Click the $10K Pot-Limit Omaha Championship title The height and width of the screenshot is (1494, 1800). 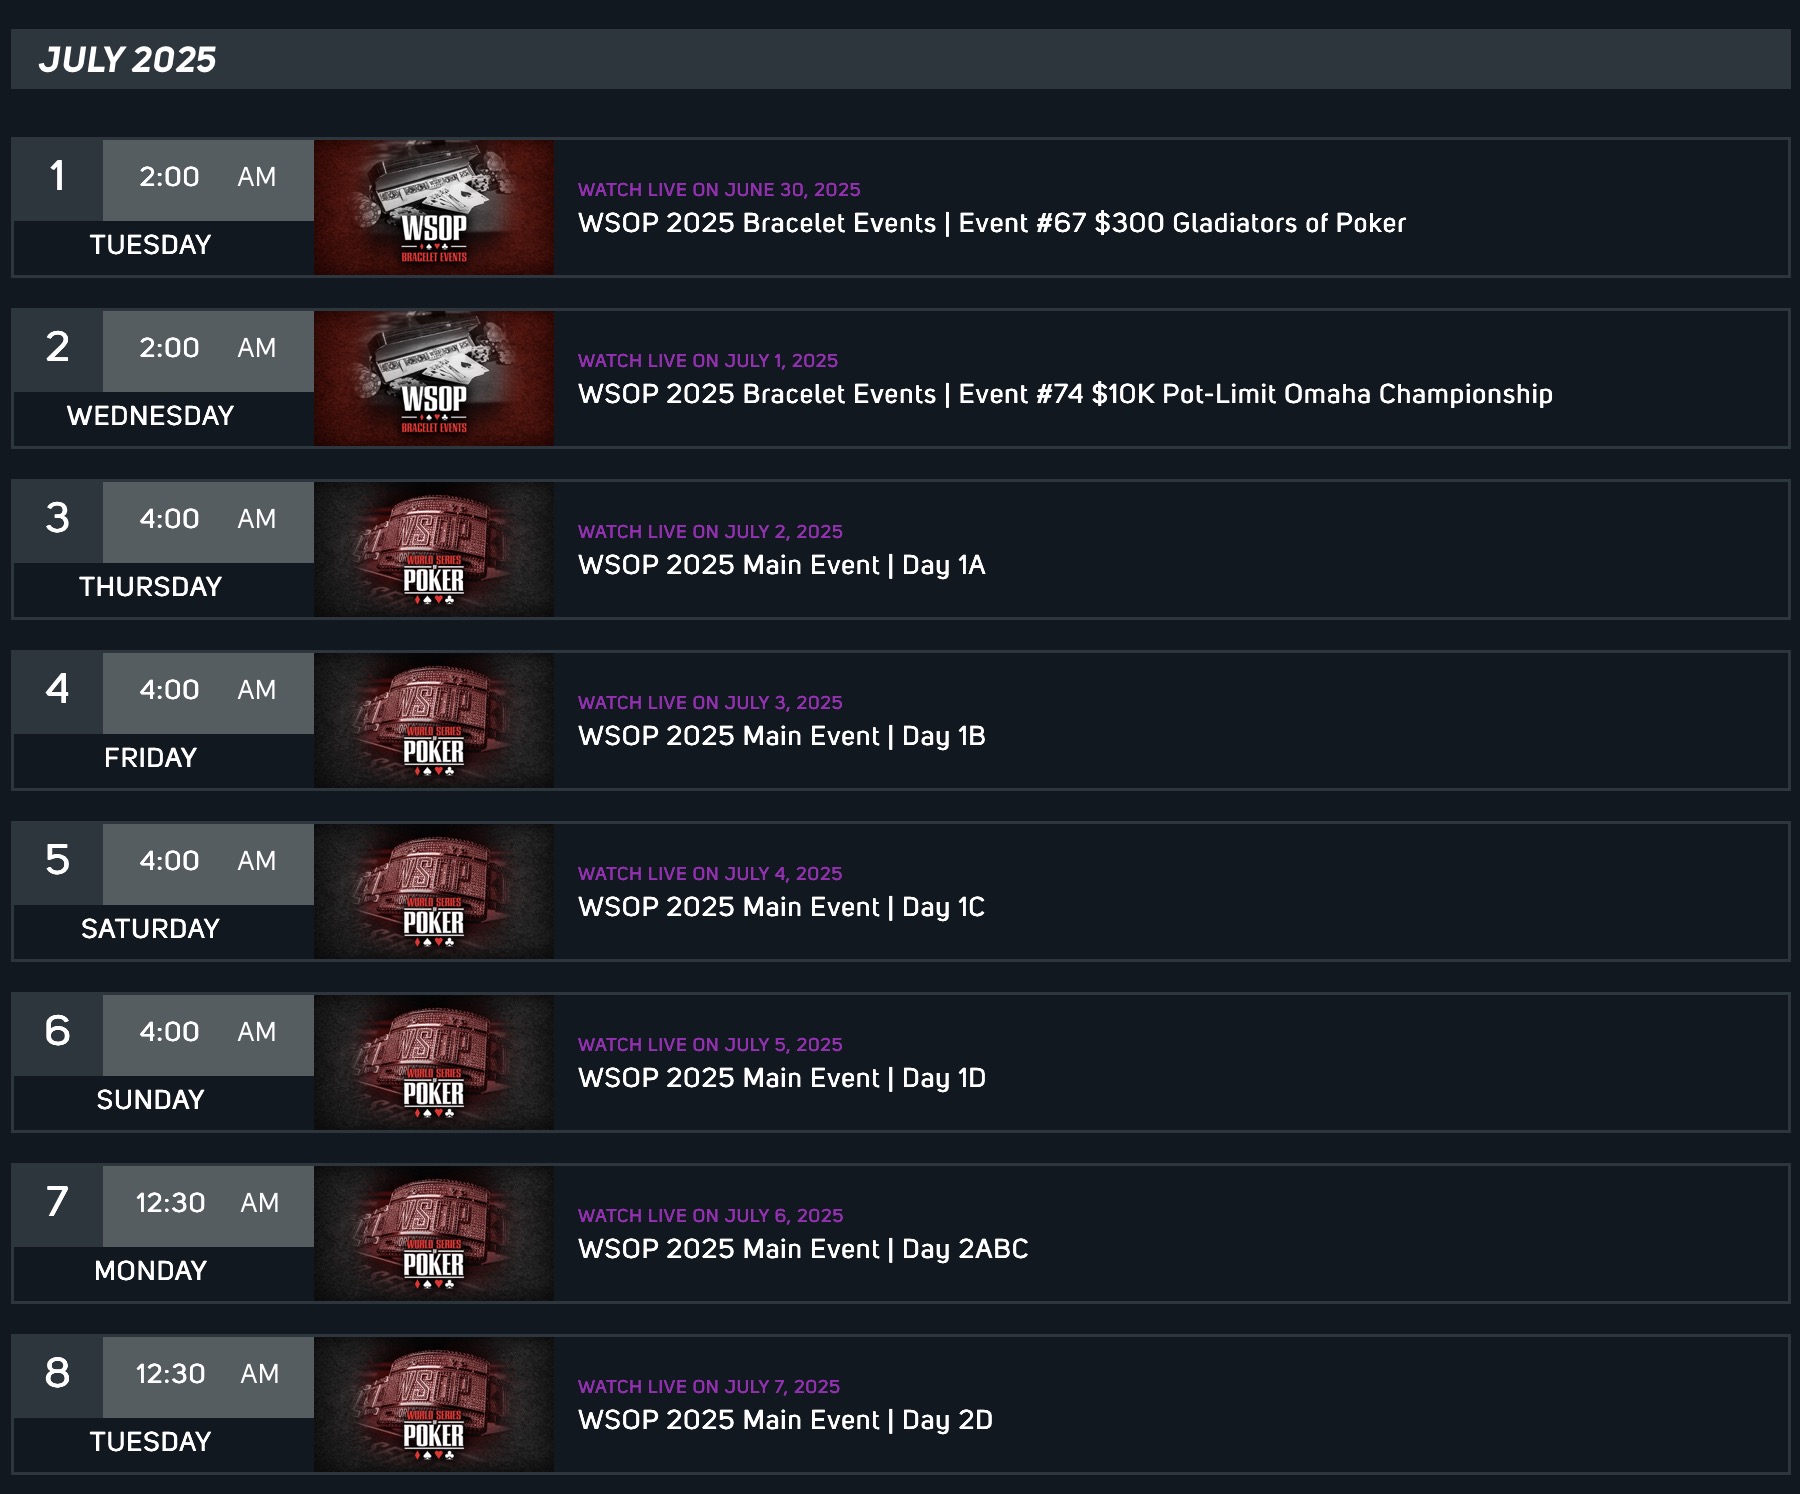coord(1065,394)
